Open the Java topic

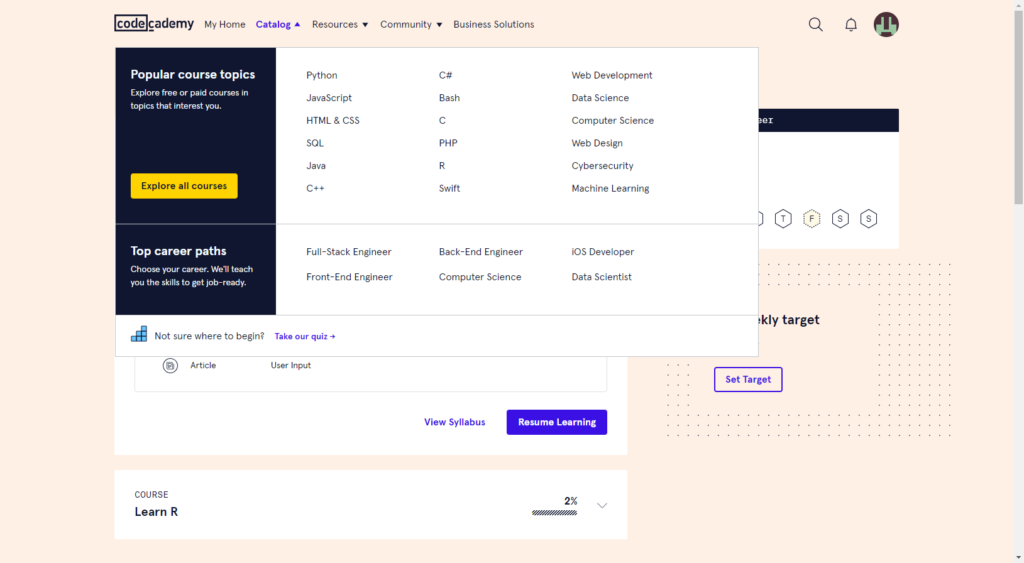pos(316,166)
